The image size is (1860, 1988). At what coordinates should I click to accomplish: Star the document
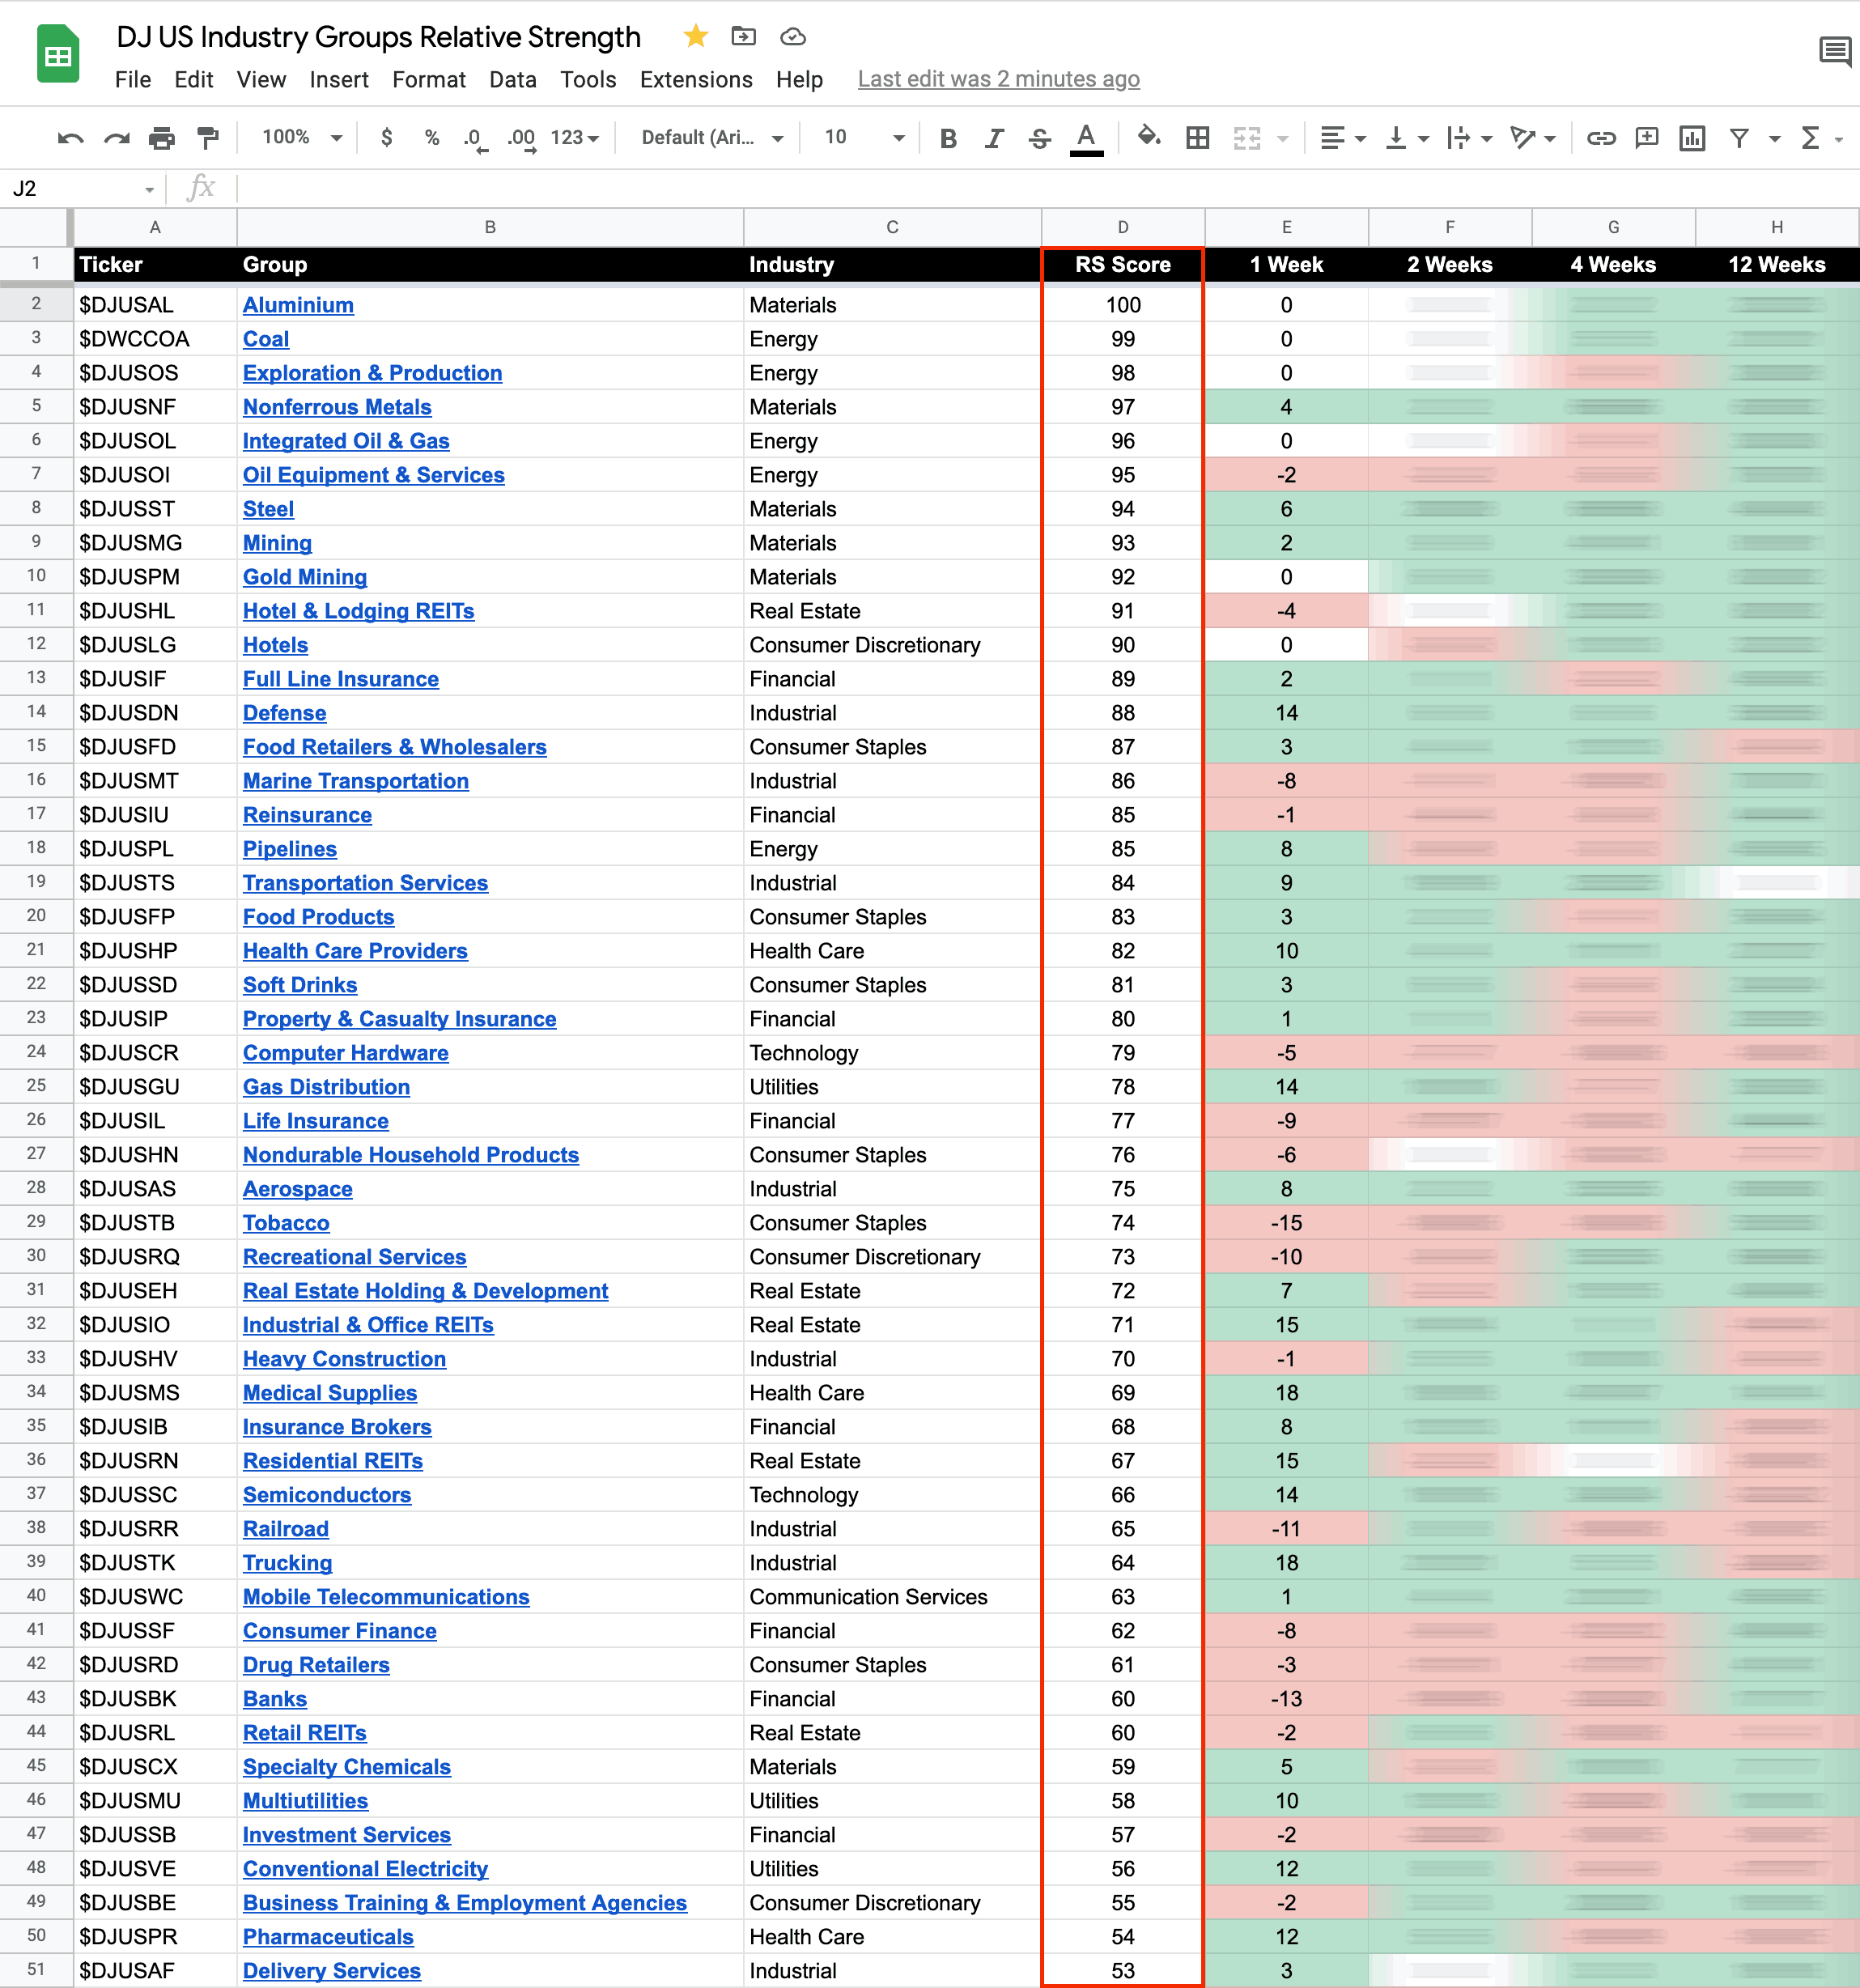(695, 37)
